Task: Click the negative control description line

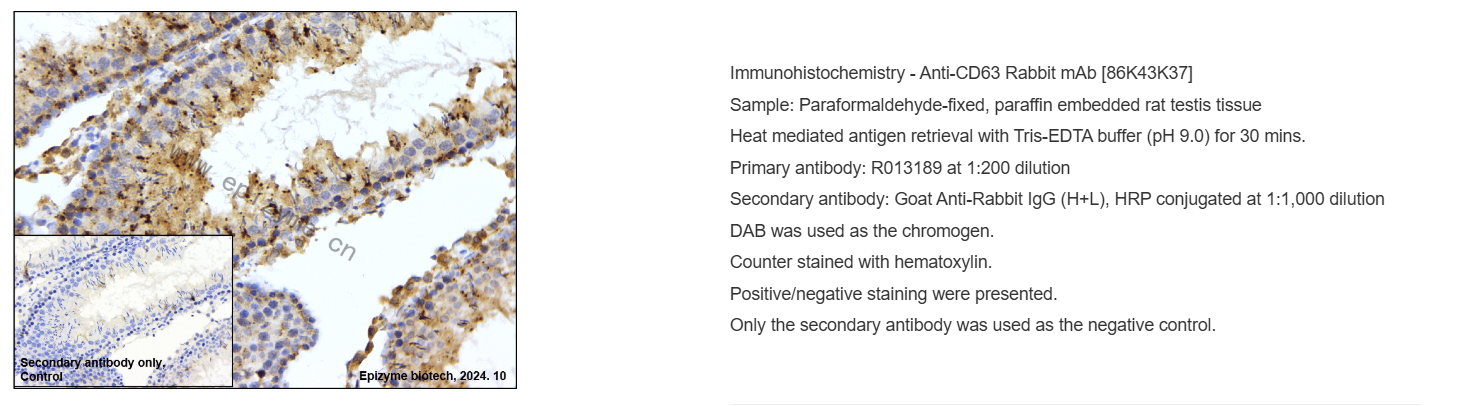Action: click(x=972, y=325)
